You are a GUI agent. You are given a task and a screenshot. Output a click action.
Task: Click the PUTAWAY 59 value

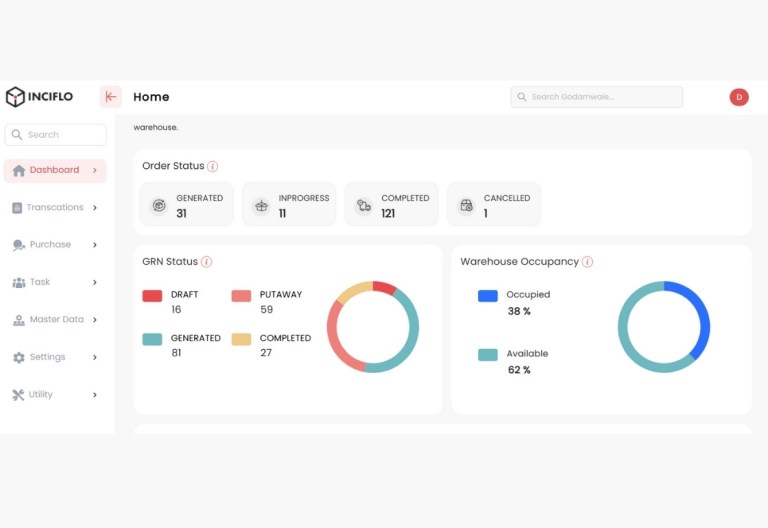266,310
